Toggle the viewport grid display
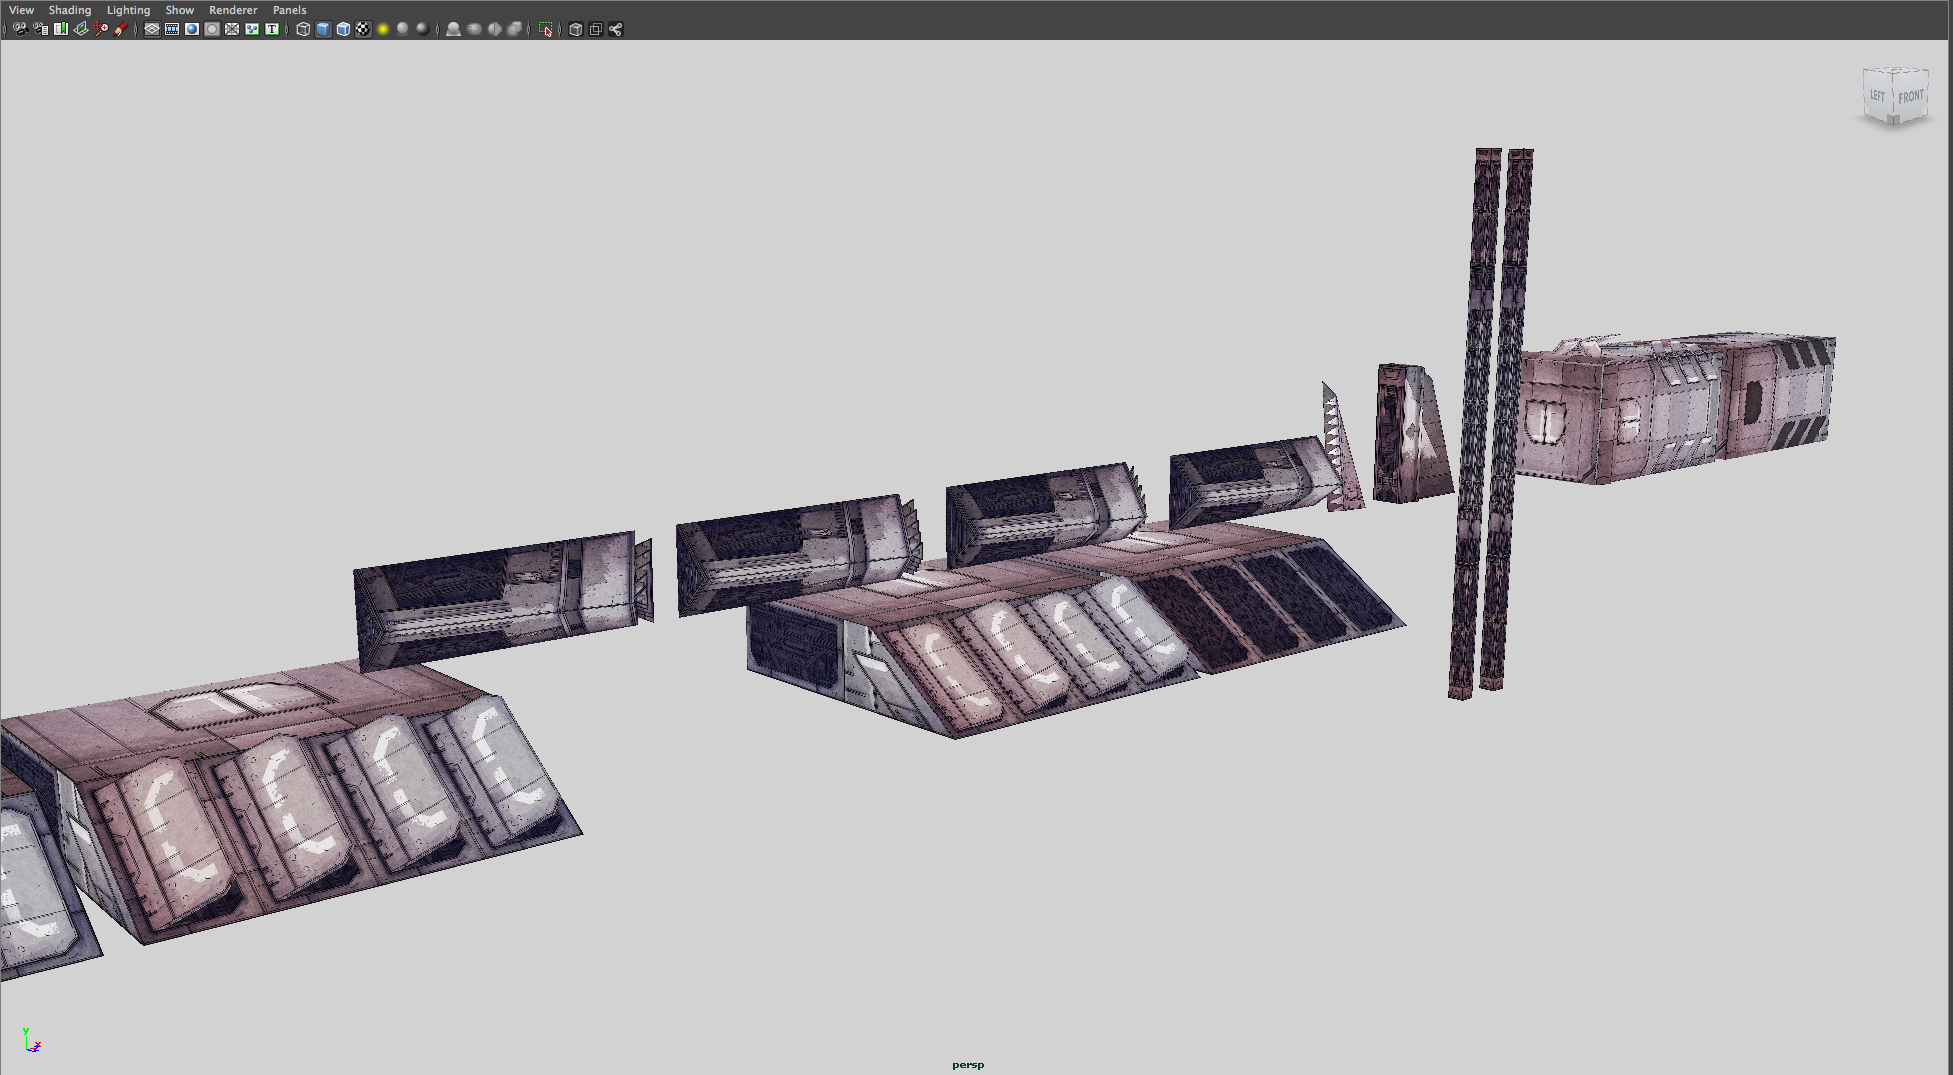 pyautogui.click(x=152, y=29)
